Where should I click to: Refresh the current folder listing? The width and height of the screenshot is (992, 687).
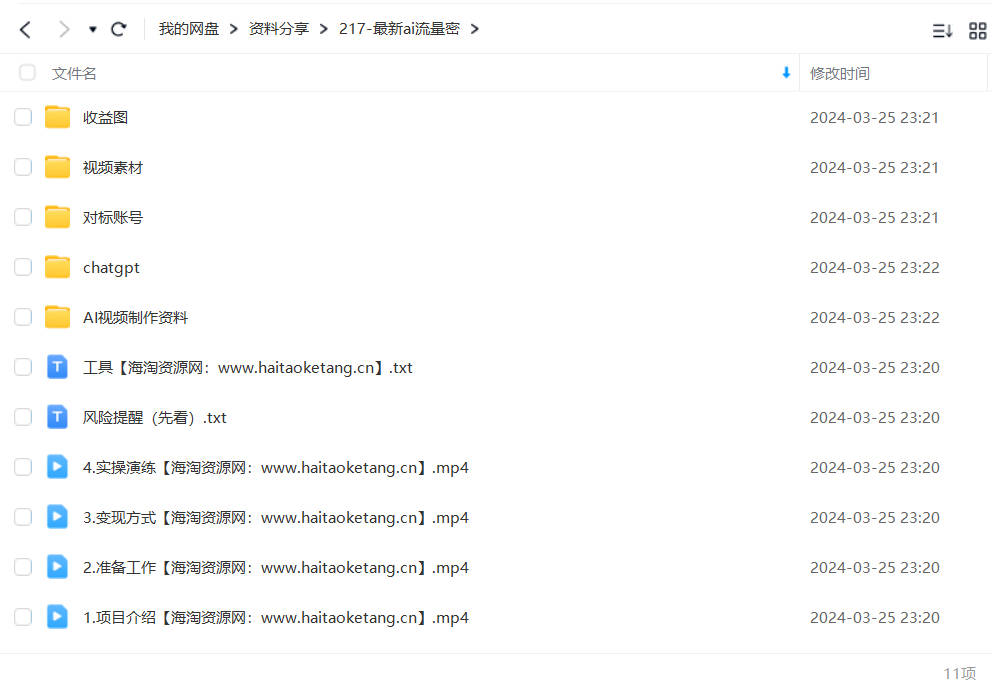[x=118, y=29]
